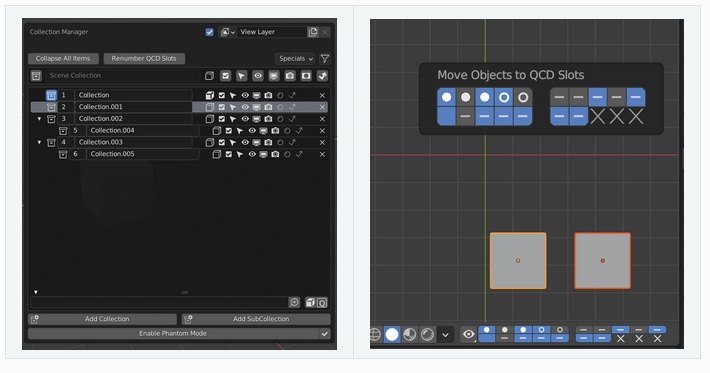710x373 pixels.
Task: Select material preview shading icon
Action: tap(410, 335)
